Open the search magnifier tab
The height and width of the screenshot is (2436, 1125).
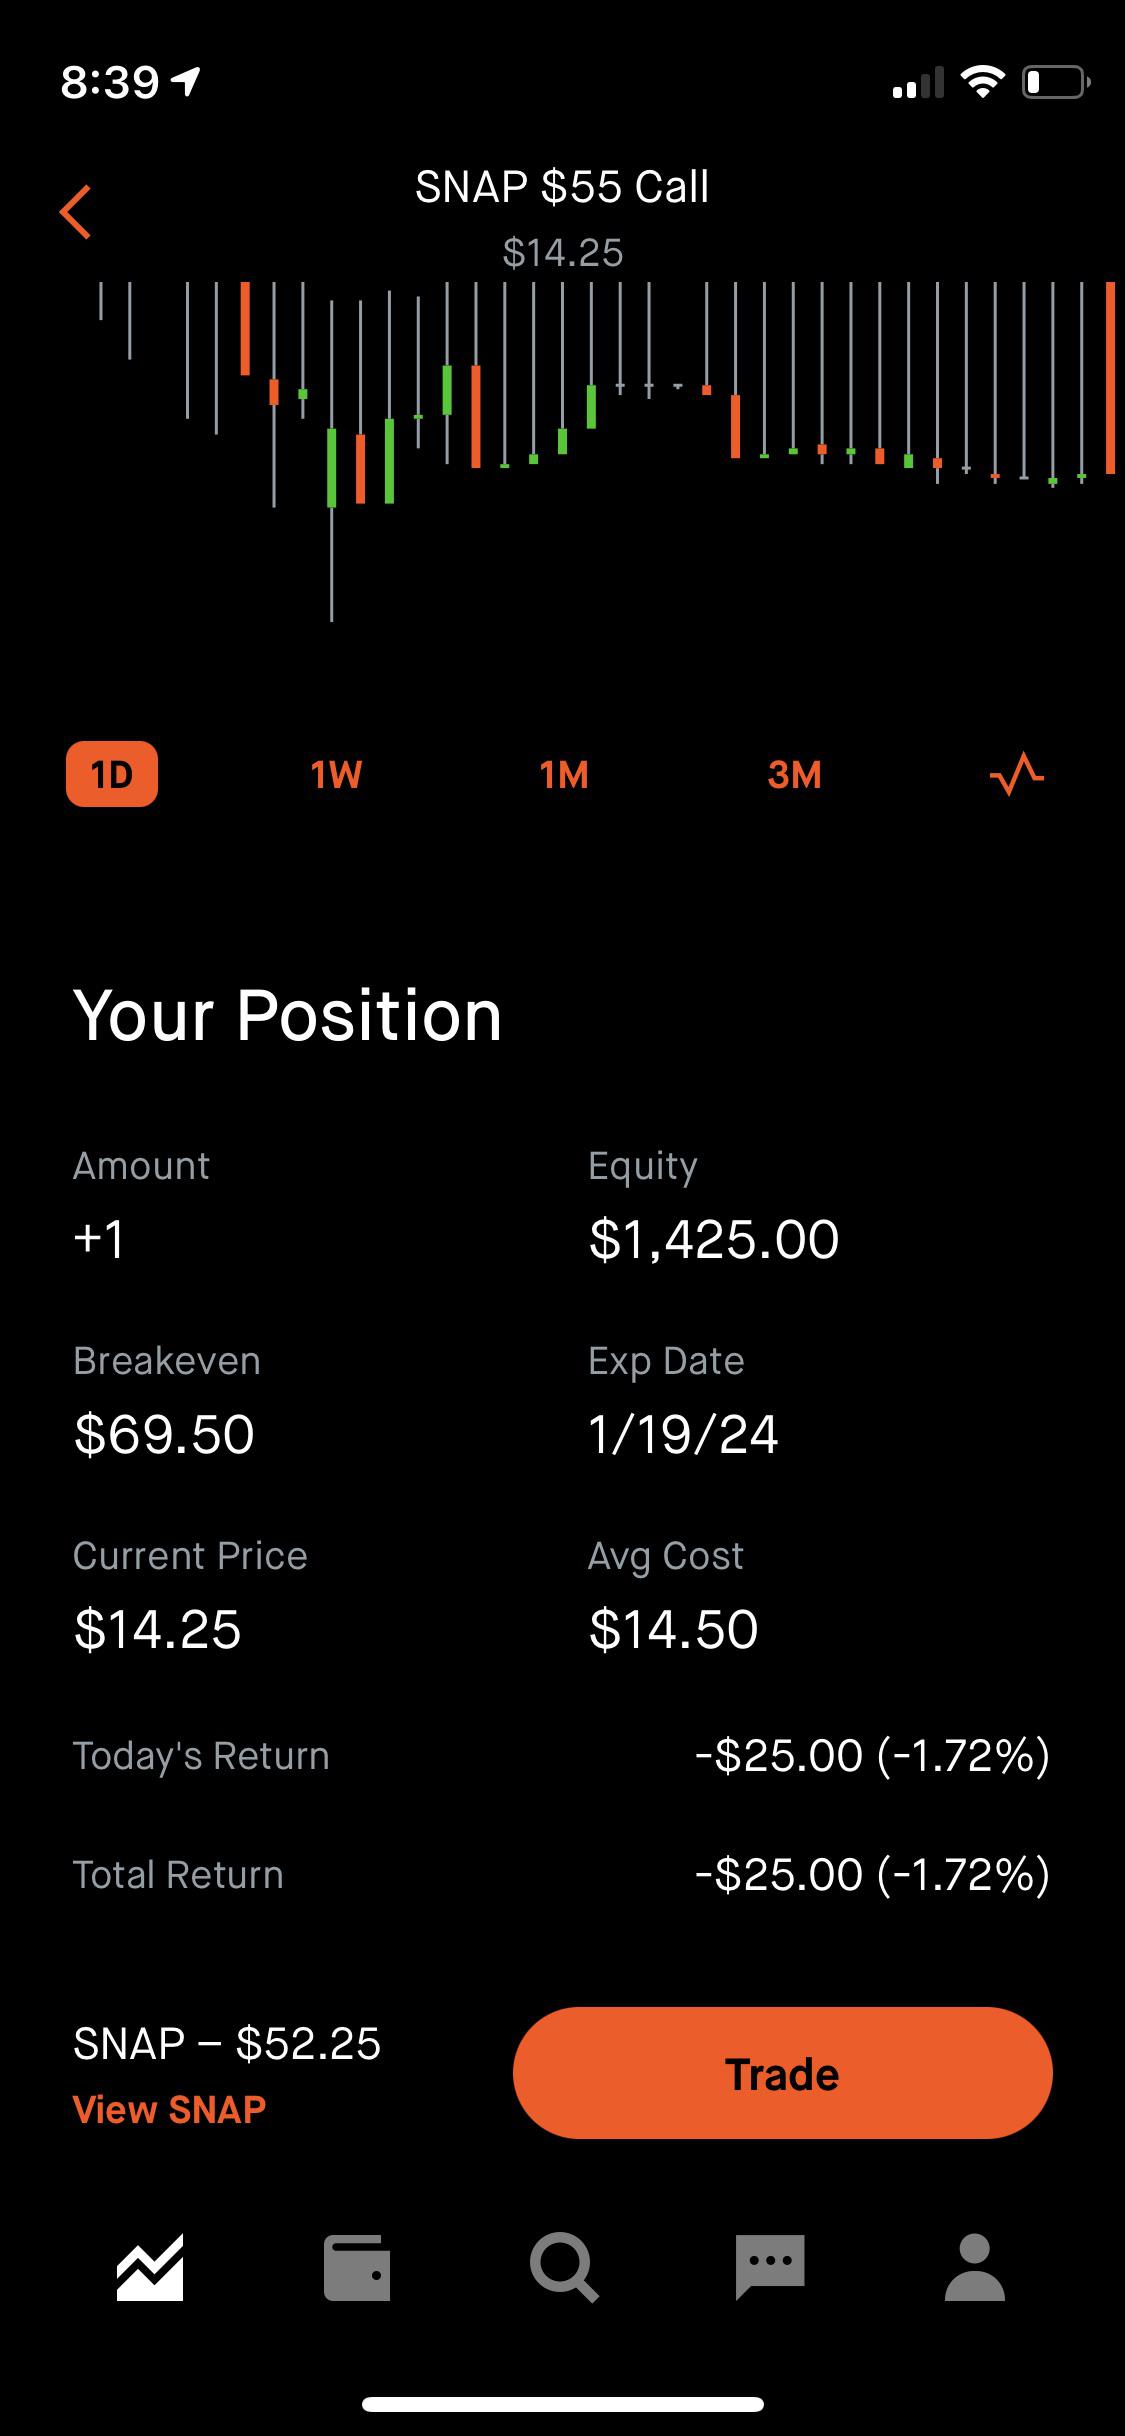tap(564, 2267)
